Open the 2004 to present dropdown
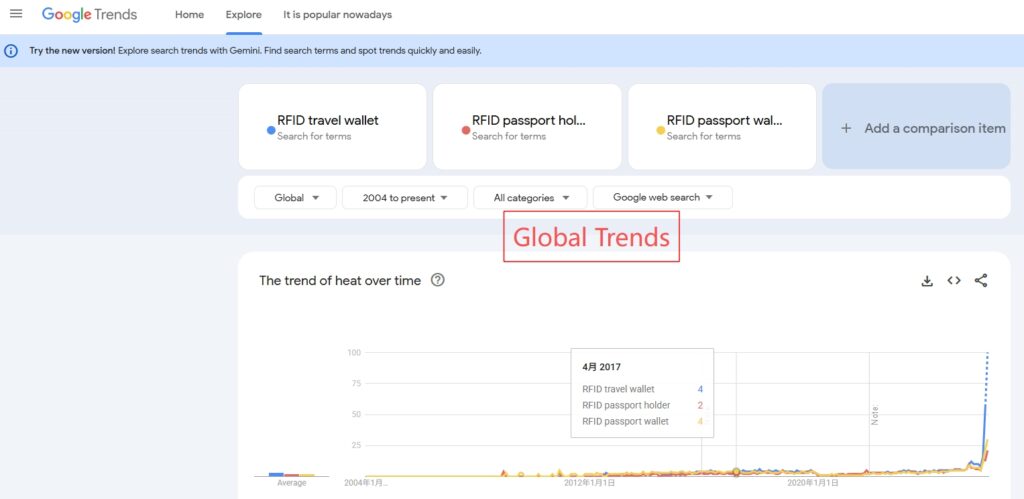Image resolution: width=1024 pixels, height=499 pixels. (405, 198)
